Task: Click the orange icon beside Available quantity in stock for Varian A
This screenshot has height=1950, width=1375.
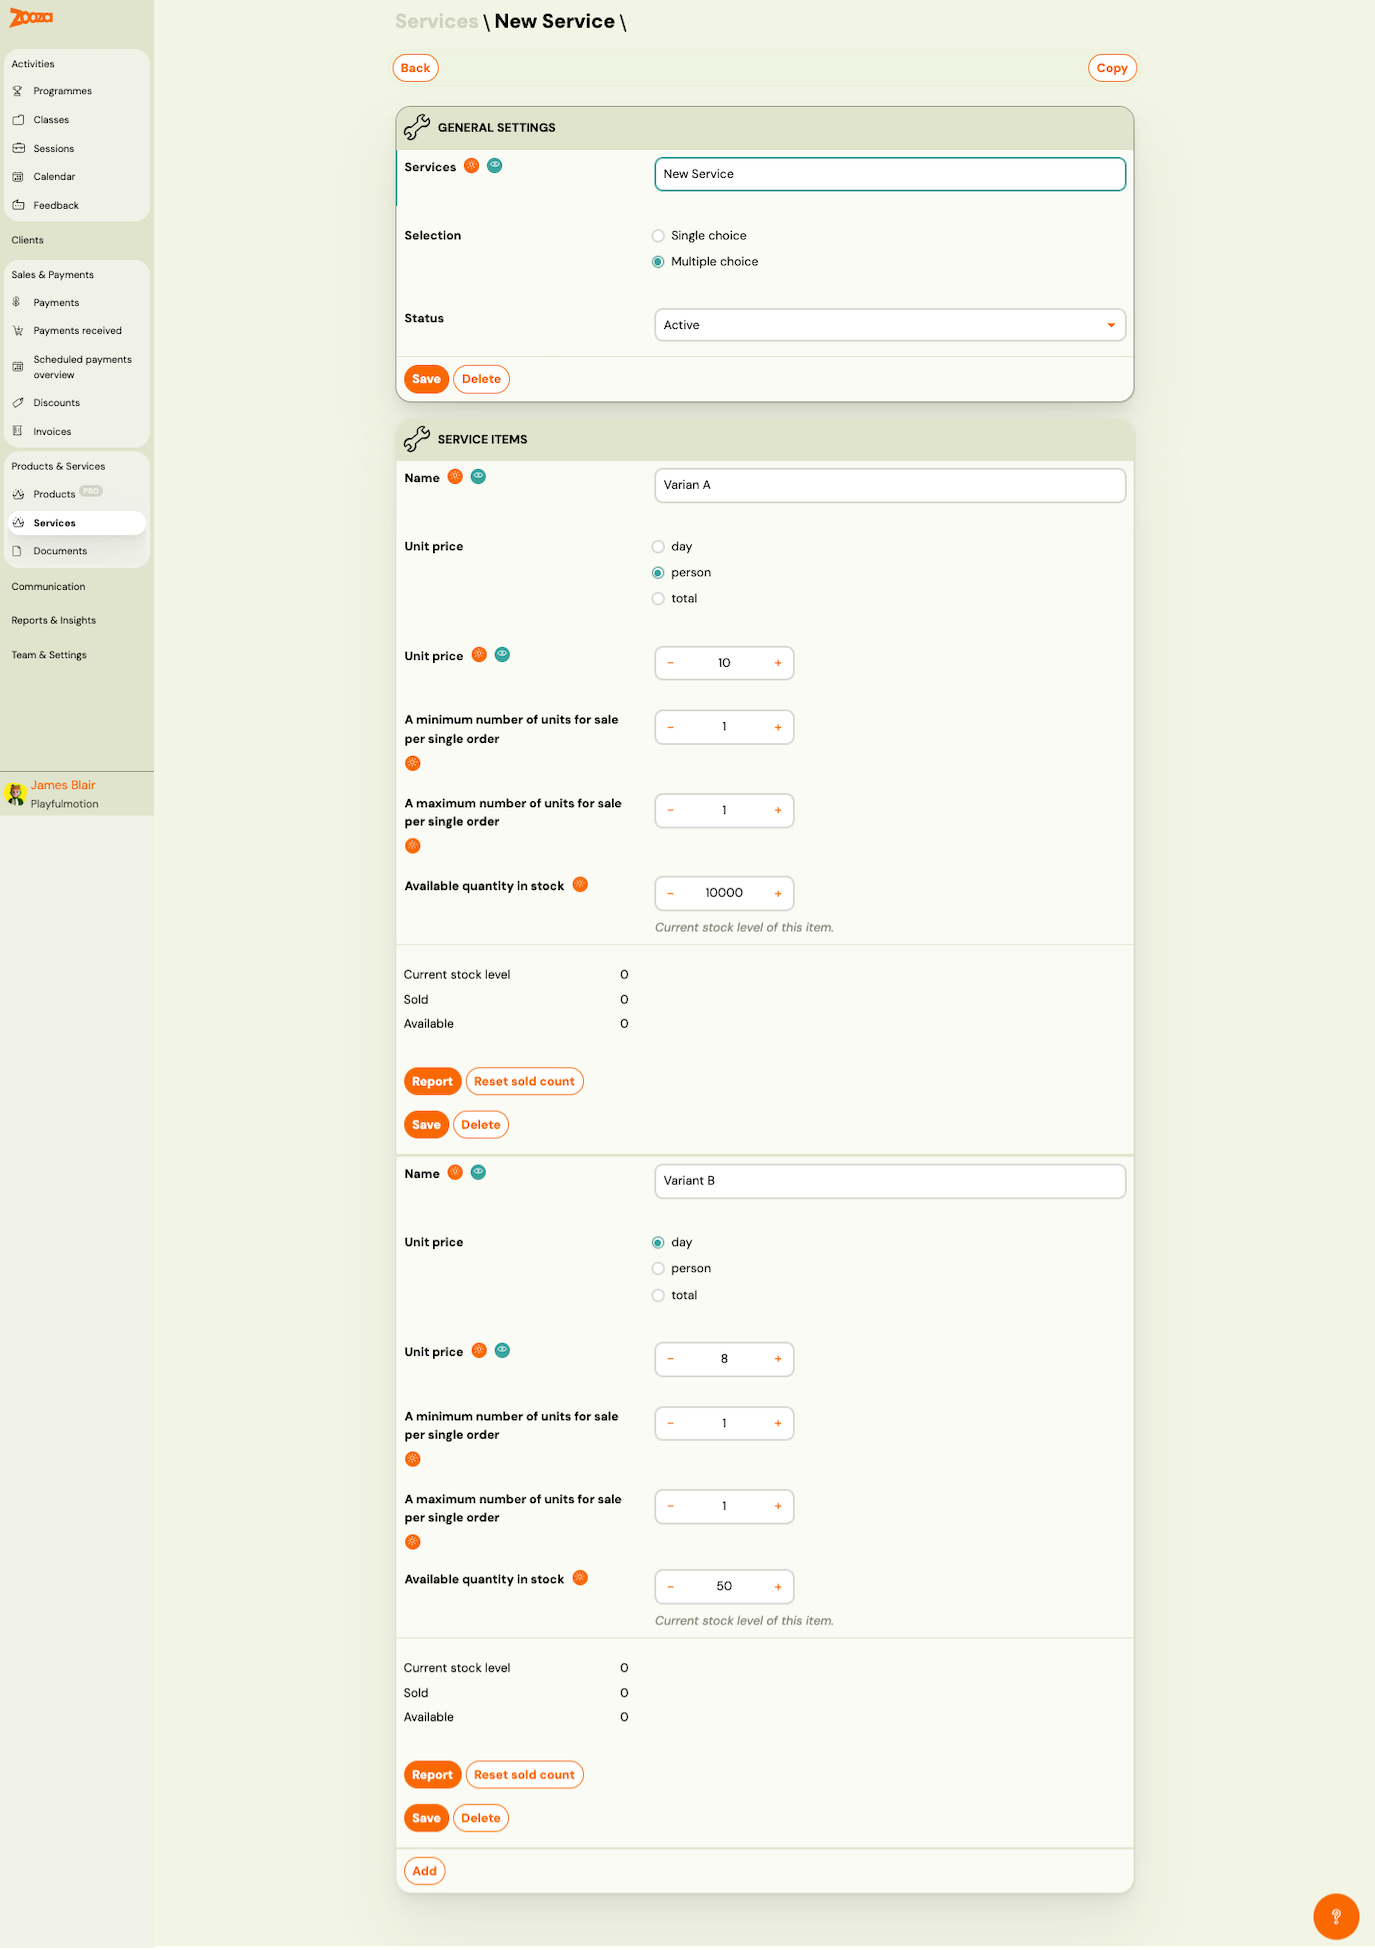Action: click(x=580, y=885)
